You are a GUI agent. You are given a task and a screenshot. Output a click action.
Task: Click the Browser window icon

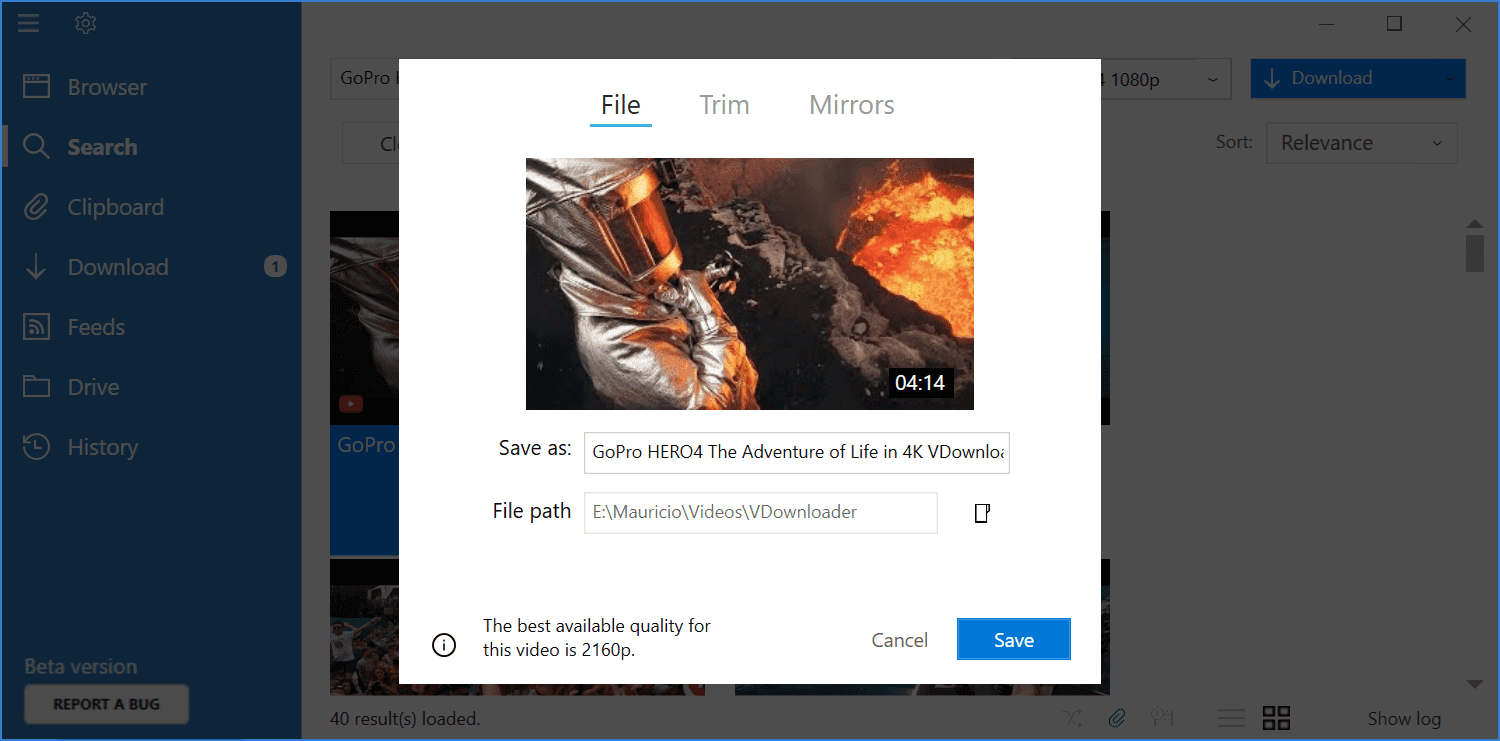click(36, 87)
